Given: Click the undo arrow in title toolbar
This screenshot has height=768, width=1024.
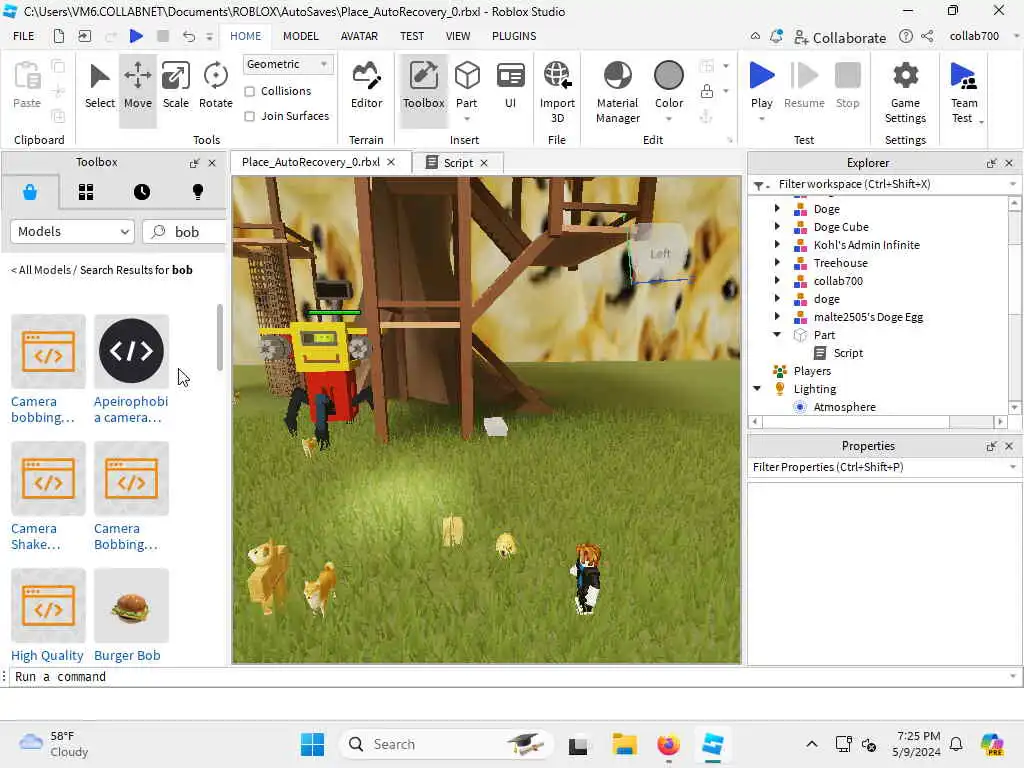Looking at the screenshot, I should pyautogui.click(x=189, y=36).
